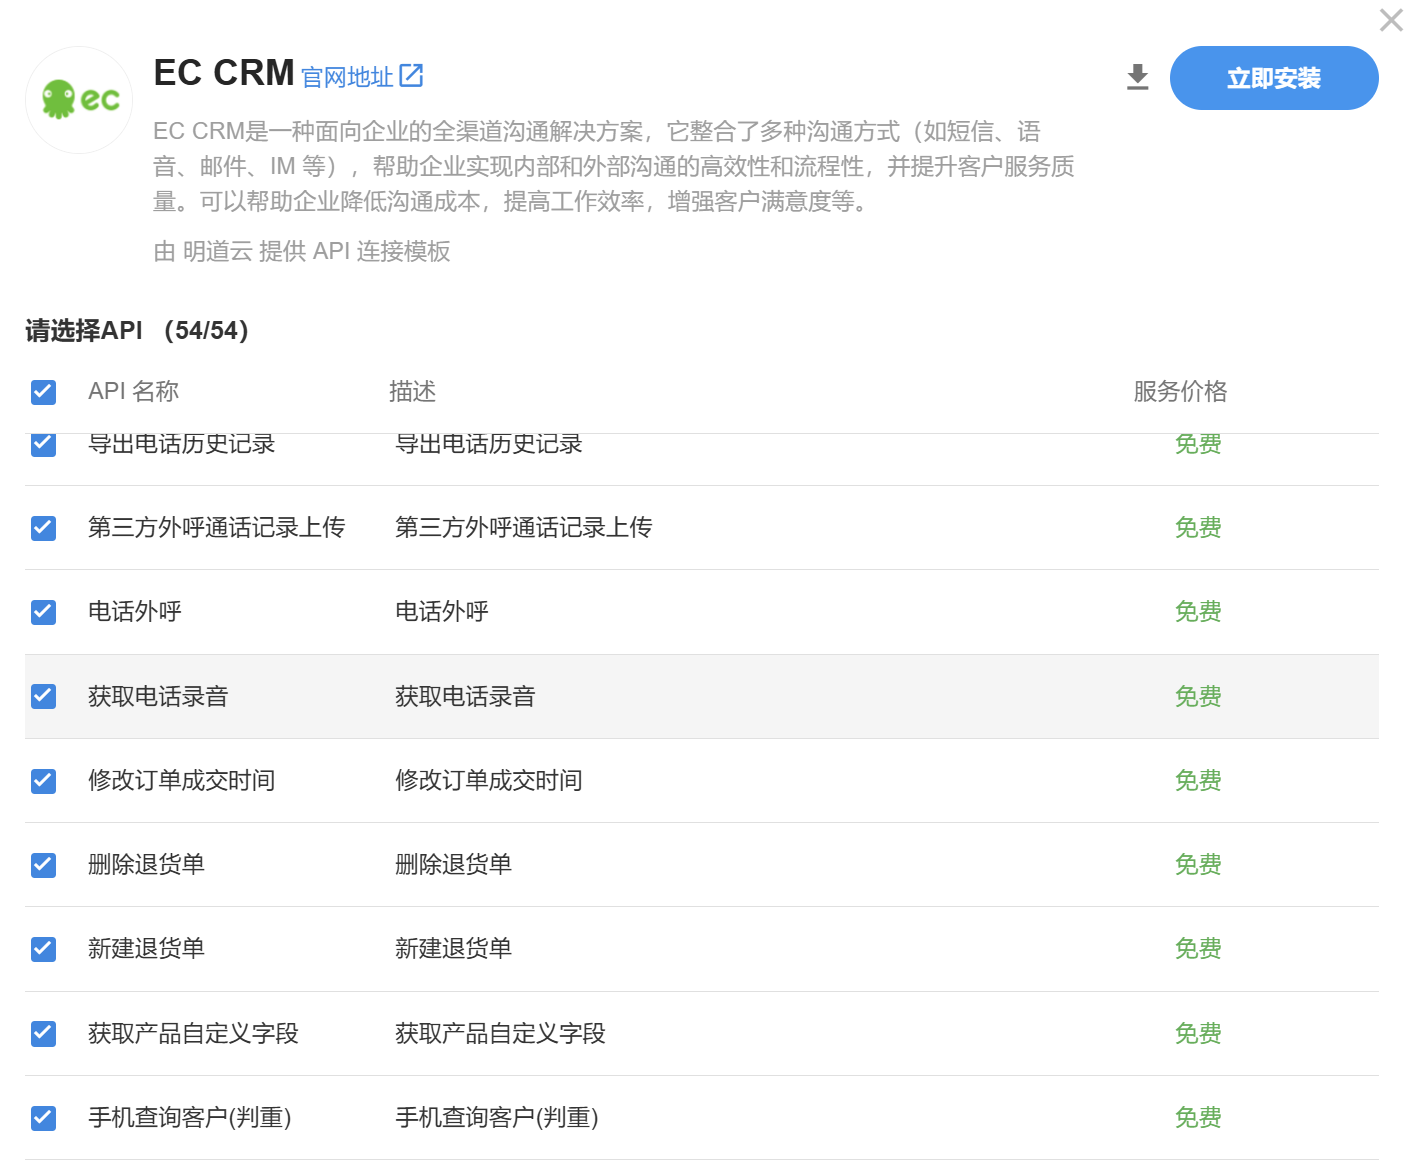Click the 描述 column header
1405x1165 pixels.
coord(412,391)
